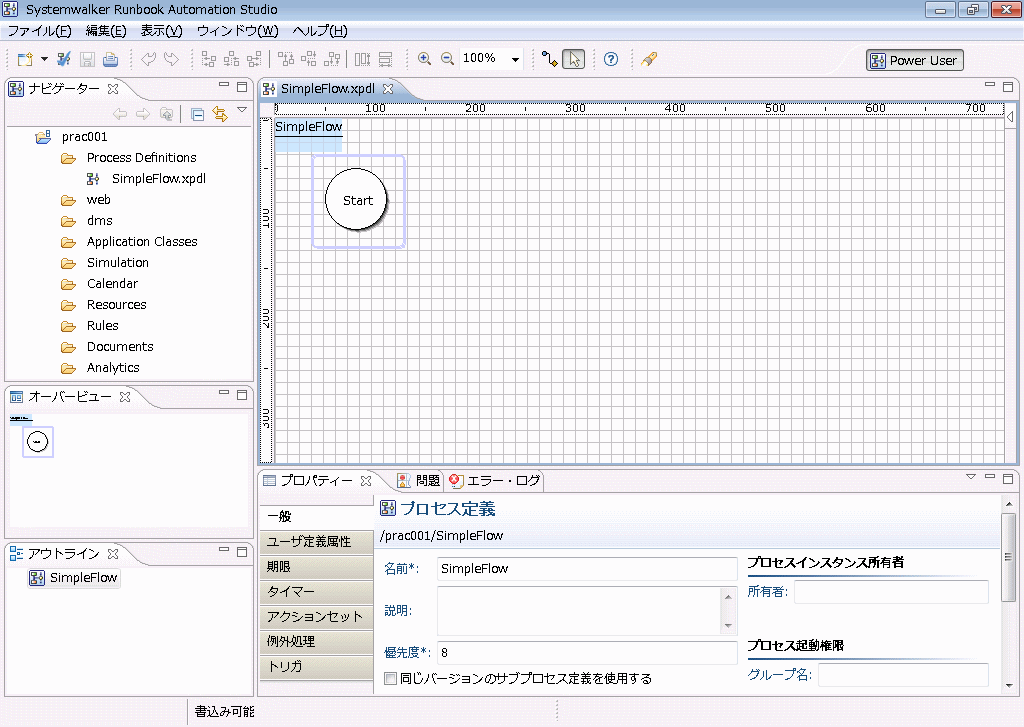Select SimpleFlow.xpdl in Navigator tree
Screen dimensions: 1024x727
(159, 178)
